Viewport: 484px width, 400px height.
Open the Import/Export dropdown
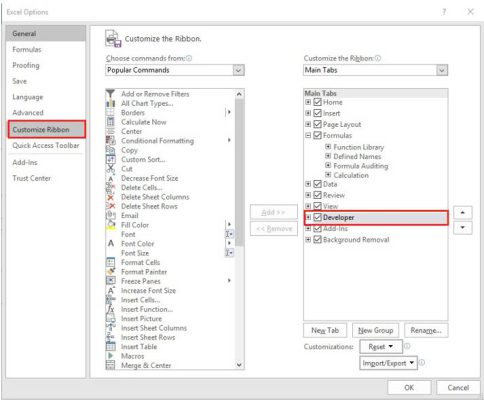coord(388,363)
